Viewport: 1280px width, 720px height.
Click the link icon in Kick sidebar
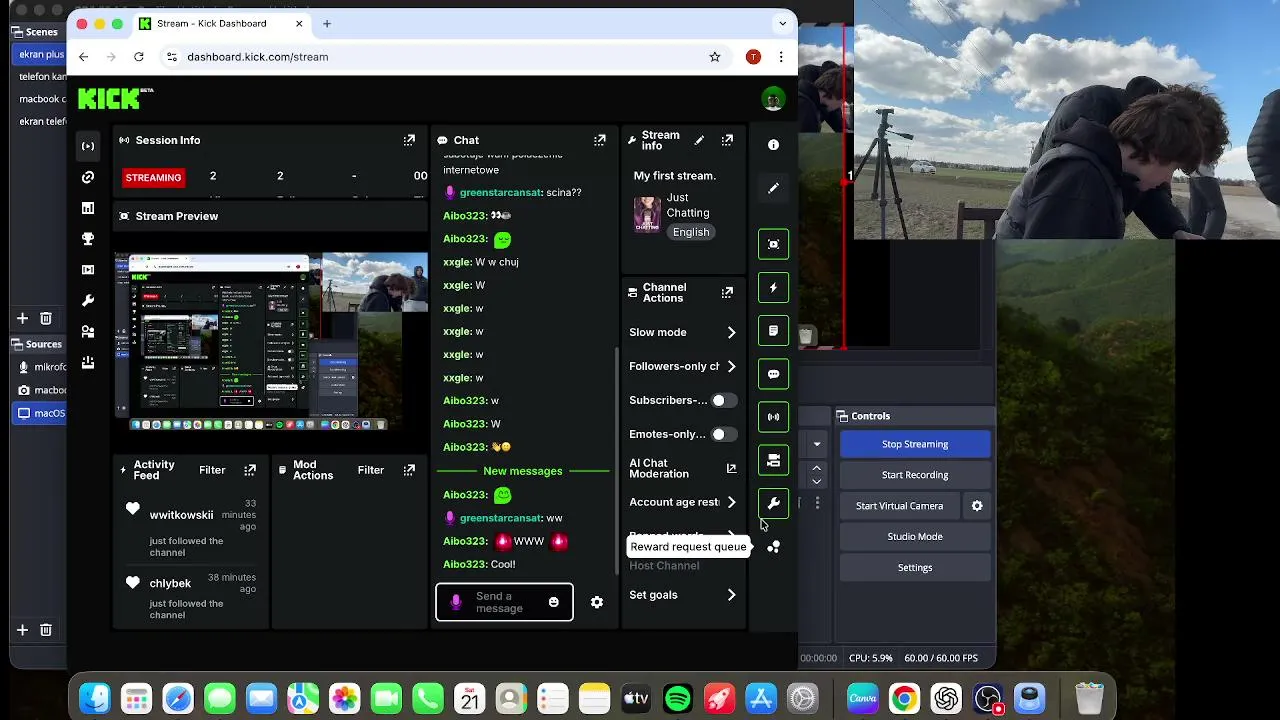88,177
